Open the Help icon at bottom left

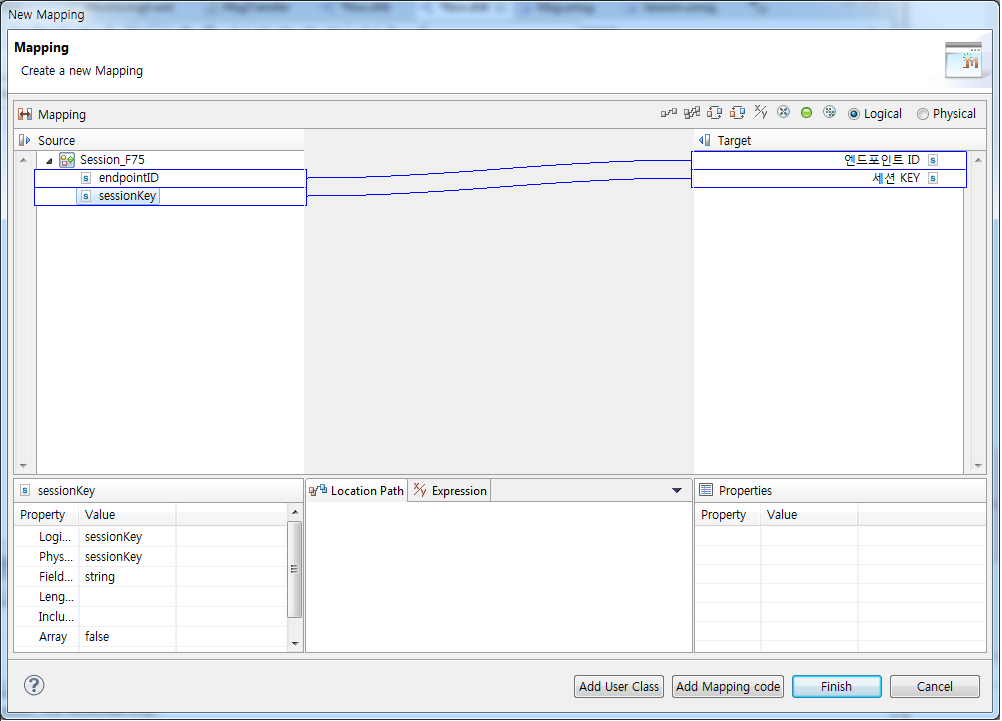point(34,686)
